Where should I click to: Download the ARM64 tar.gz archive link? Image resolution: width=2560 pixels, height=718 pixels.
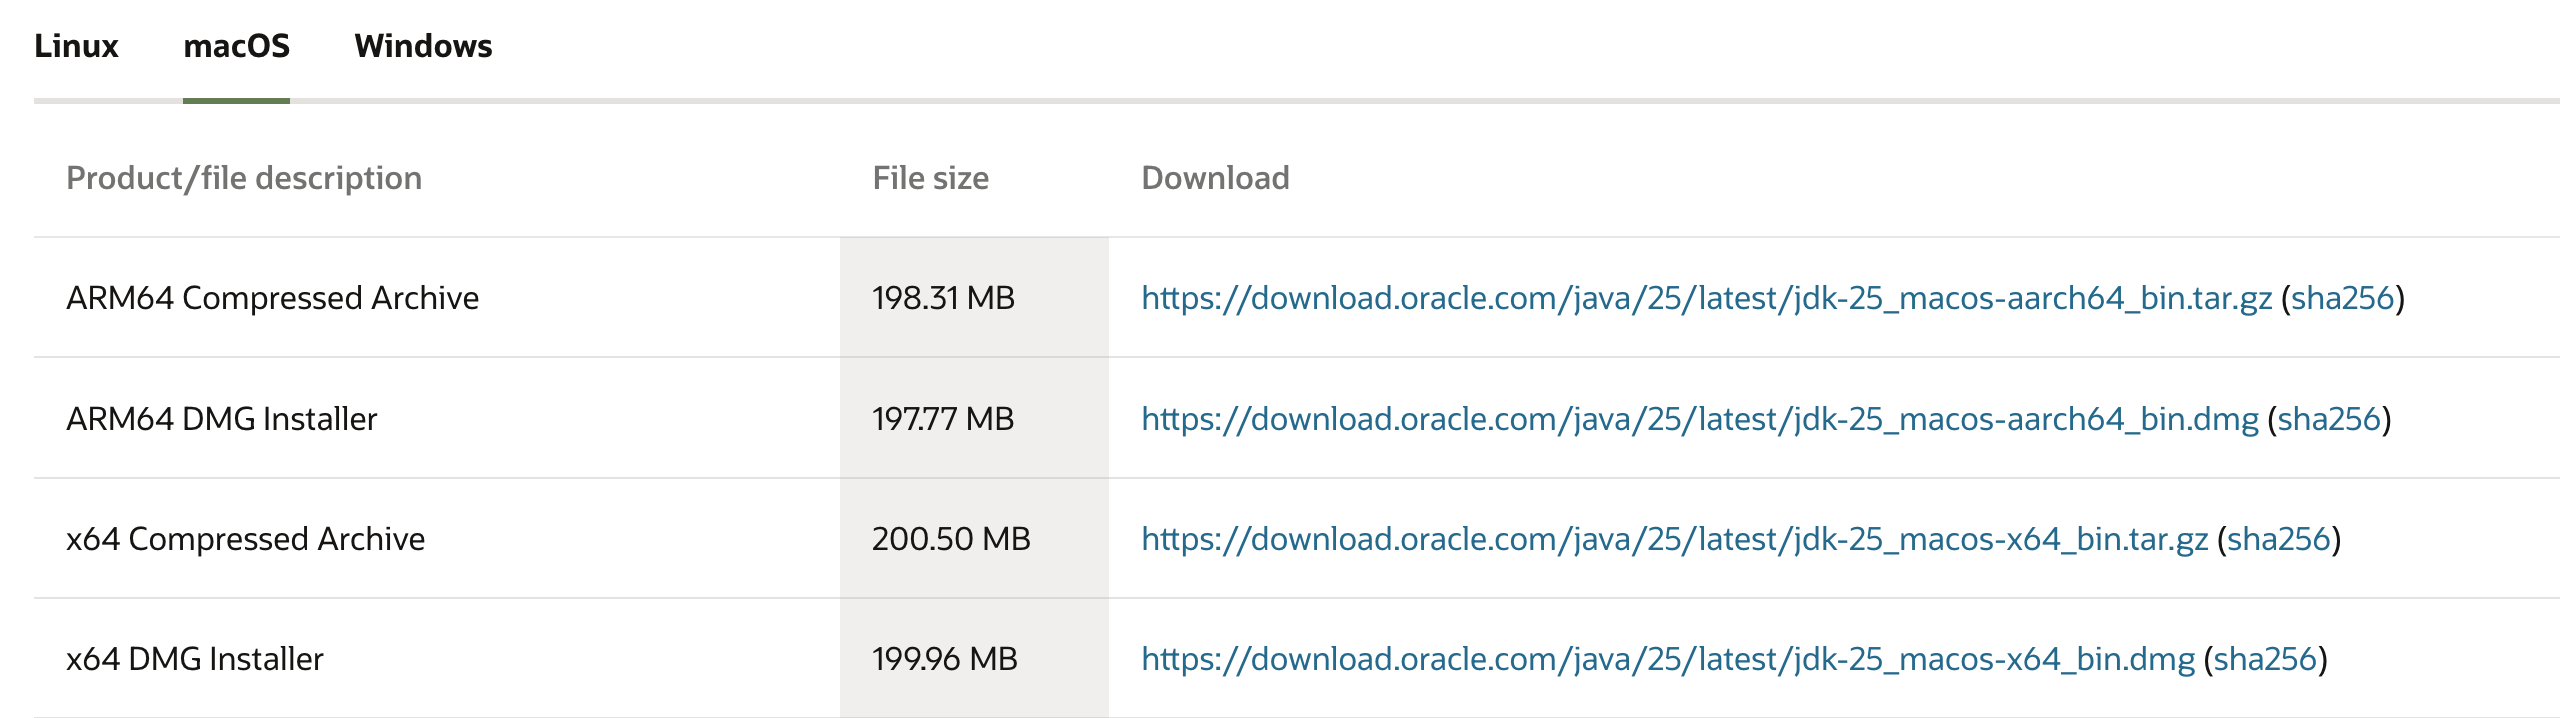pos(1706,298)
